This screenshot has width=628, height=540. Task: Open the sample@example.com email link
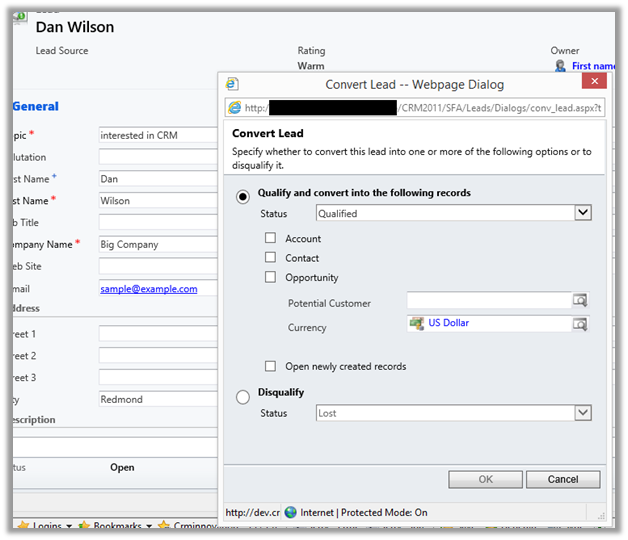(x=148, y=289)
